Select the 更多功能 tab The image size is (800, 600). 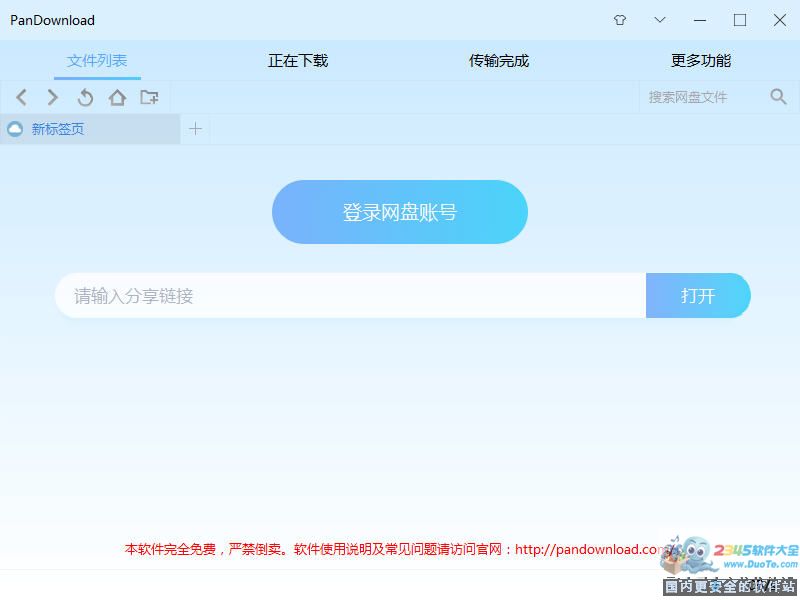coord(701,61)
